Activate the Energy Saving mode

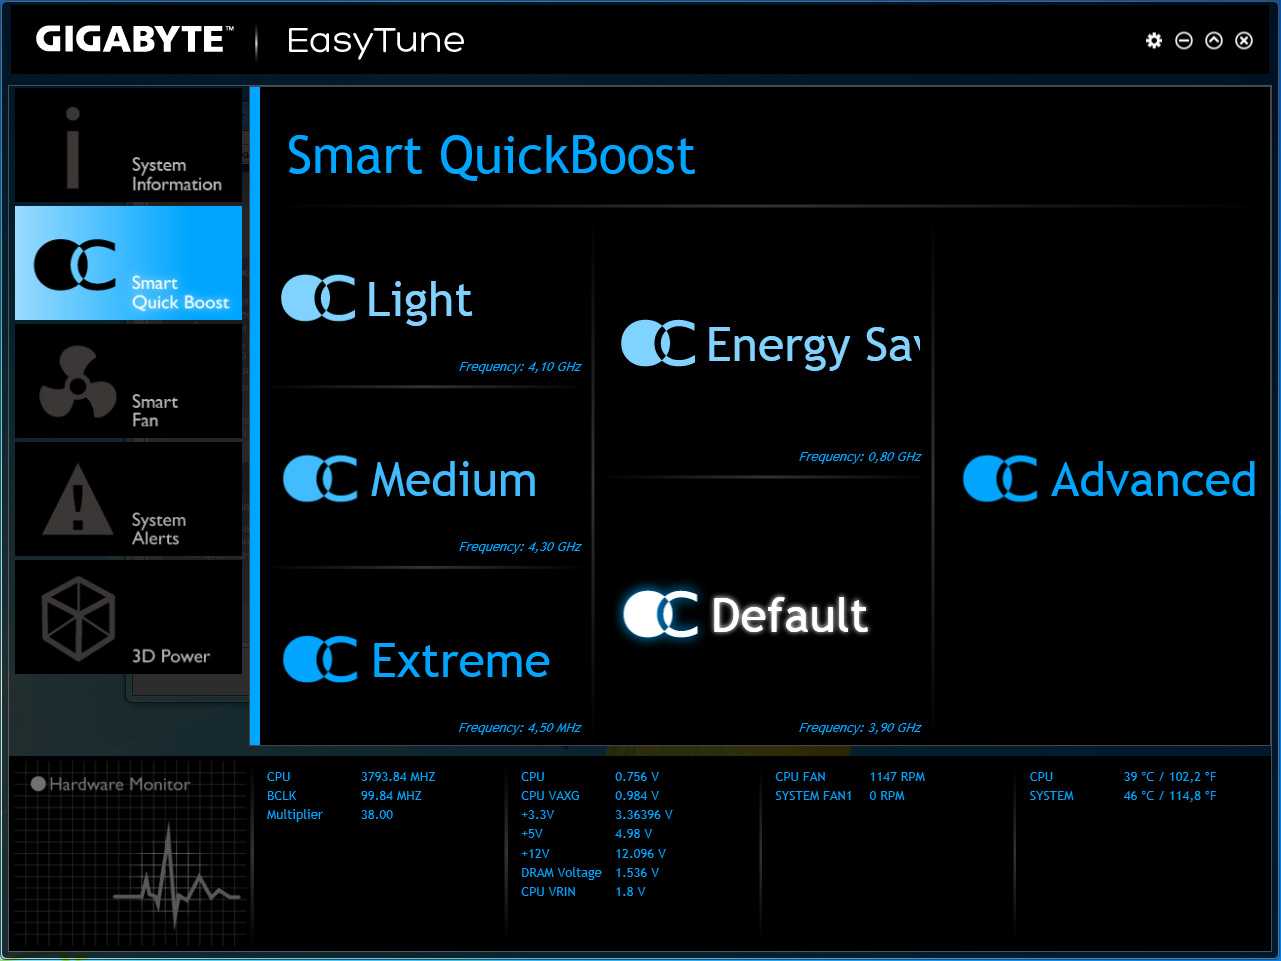pyautogui.click(x=810, y=345)
